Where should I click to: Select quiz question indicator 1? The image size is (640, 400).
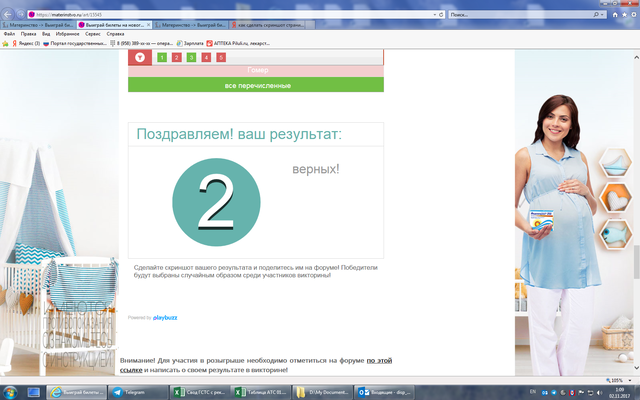pos(162,58)
